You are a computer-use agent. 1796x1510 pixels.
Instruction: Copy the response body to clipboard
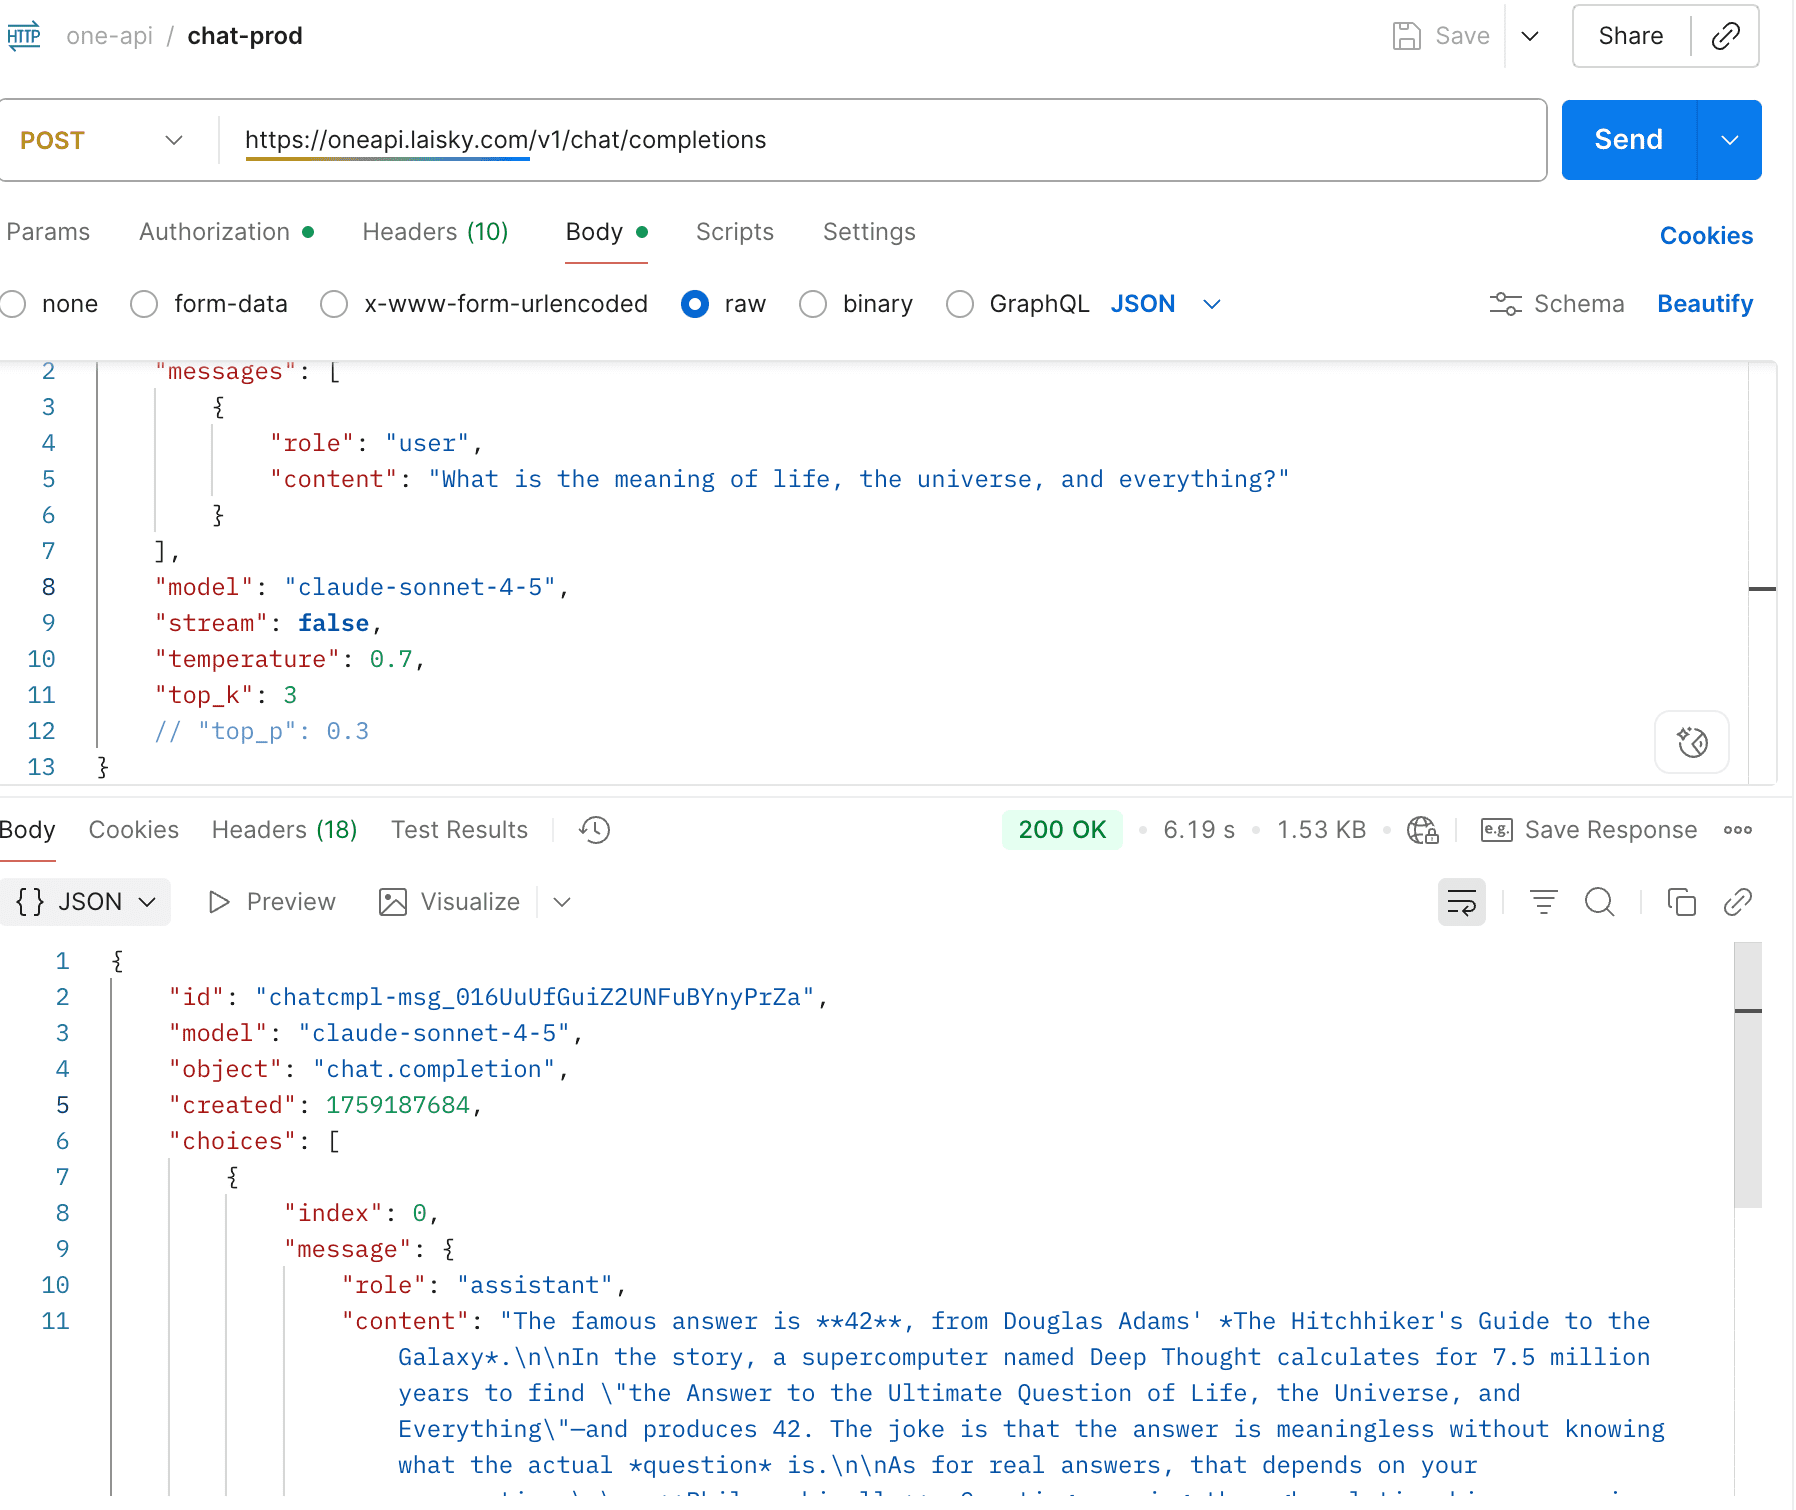pos(1681,903)
